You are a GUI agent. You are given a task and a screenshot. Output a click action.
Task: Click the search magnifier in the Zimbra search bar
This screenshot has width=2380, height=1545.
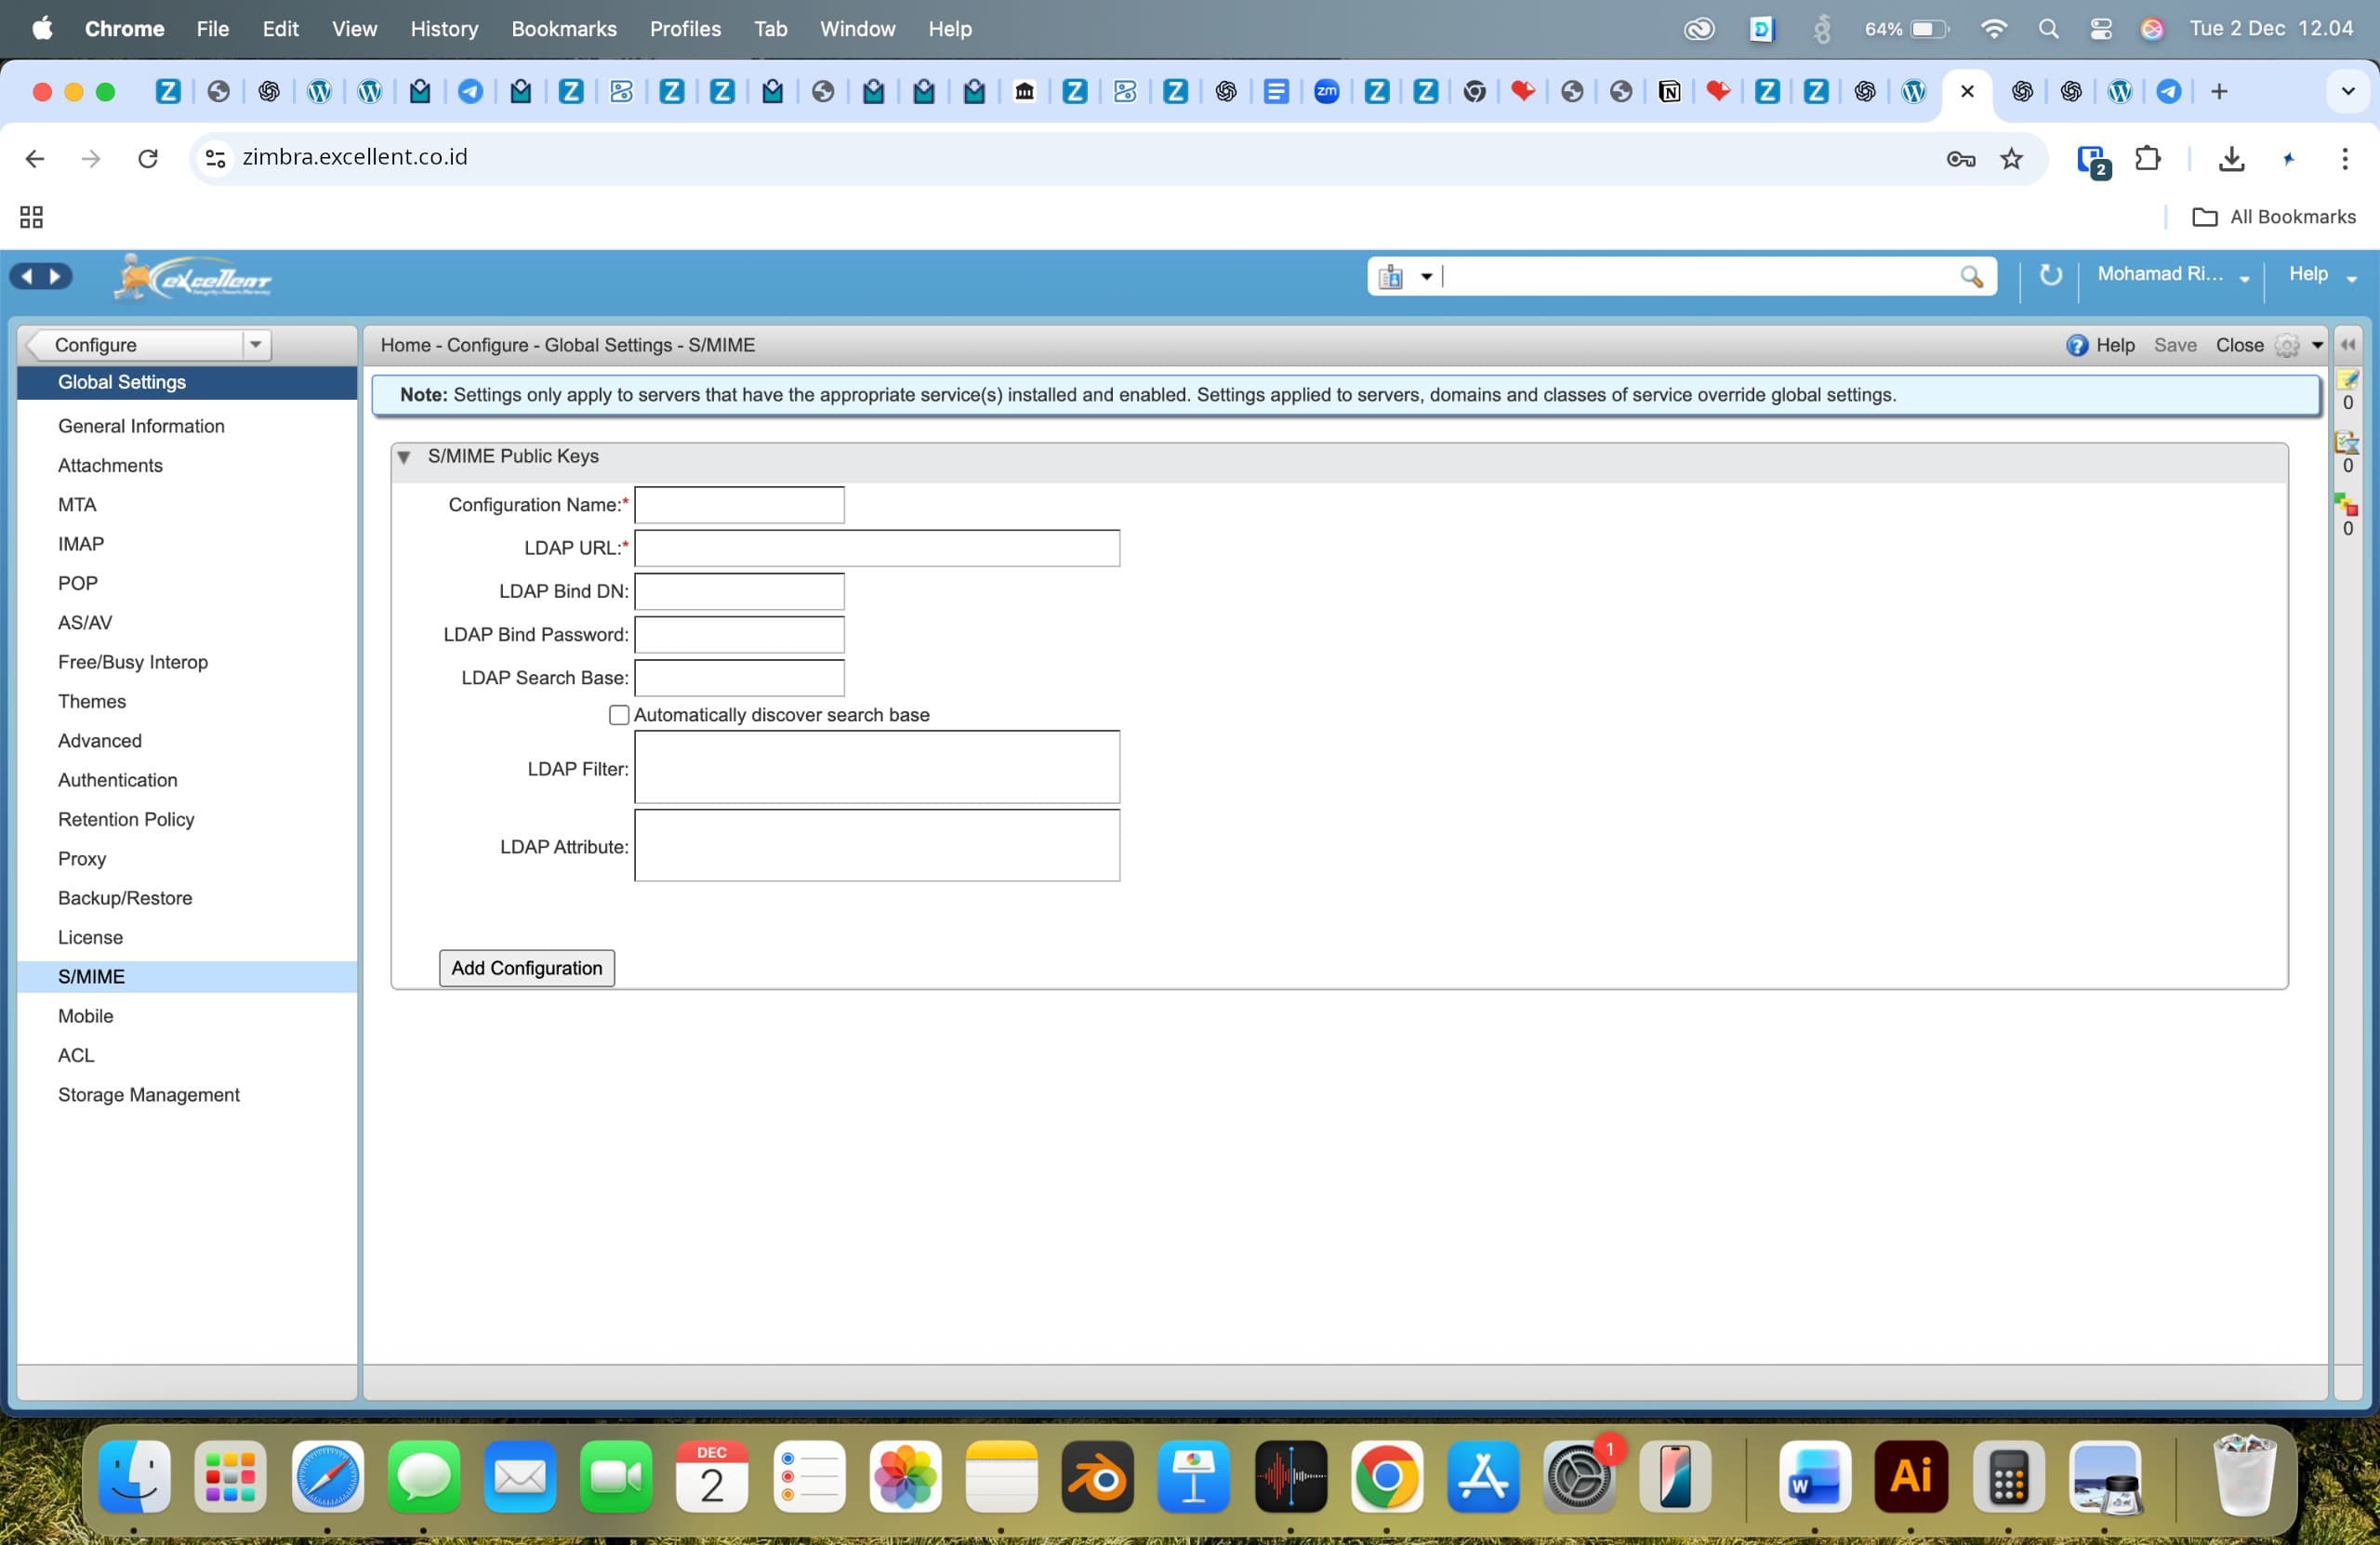point(1971,276)
